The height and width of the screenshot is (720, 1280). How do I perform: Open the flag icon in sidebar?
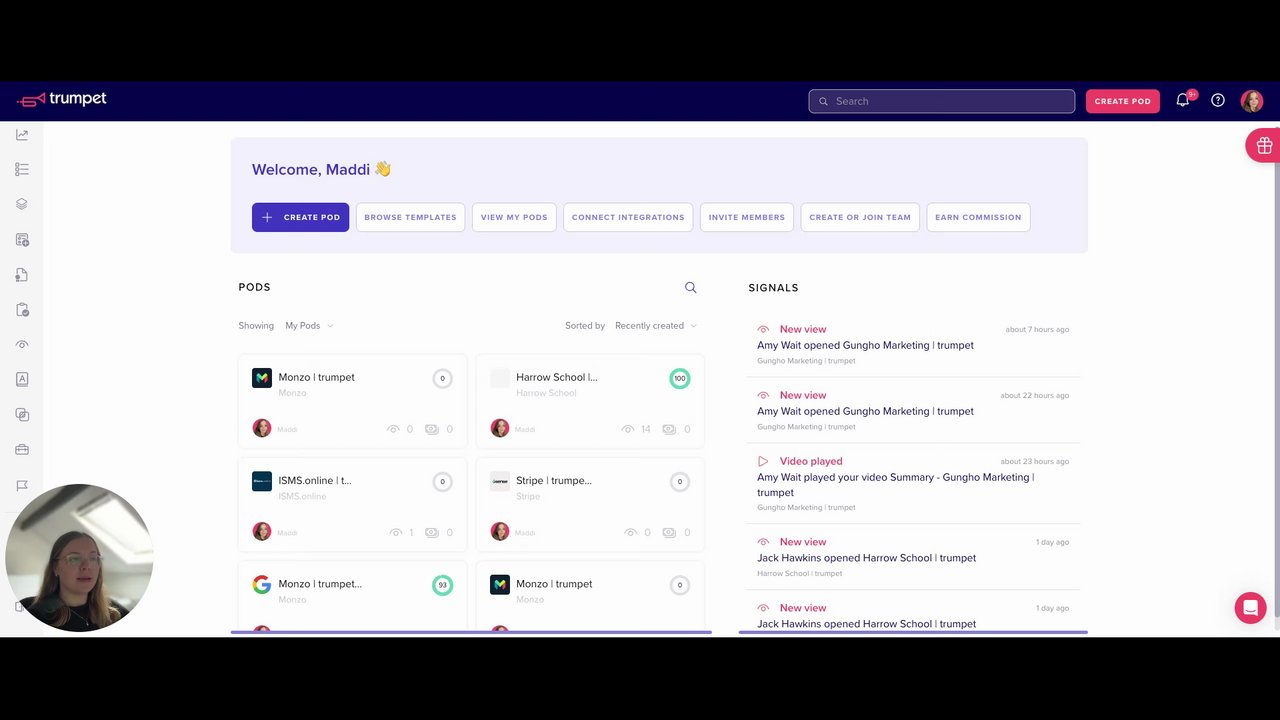(x=22, y=485)
